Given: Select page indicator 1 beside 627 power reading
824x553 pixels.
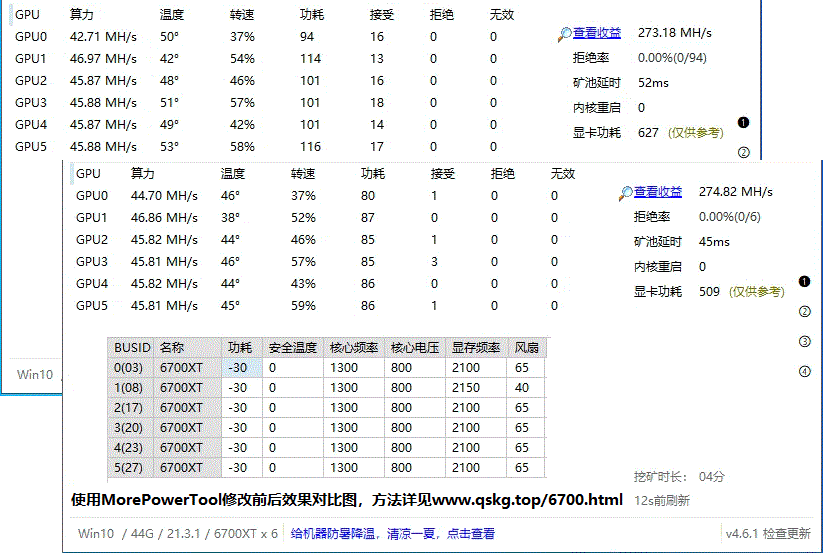Looking at the screenshot, I should point(742,123).
